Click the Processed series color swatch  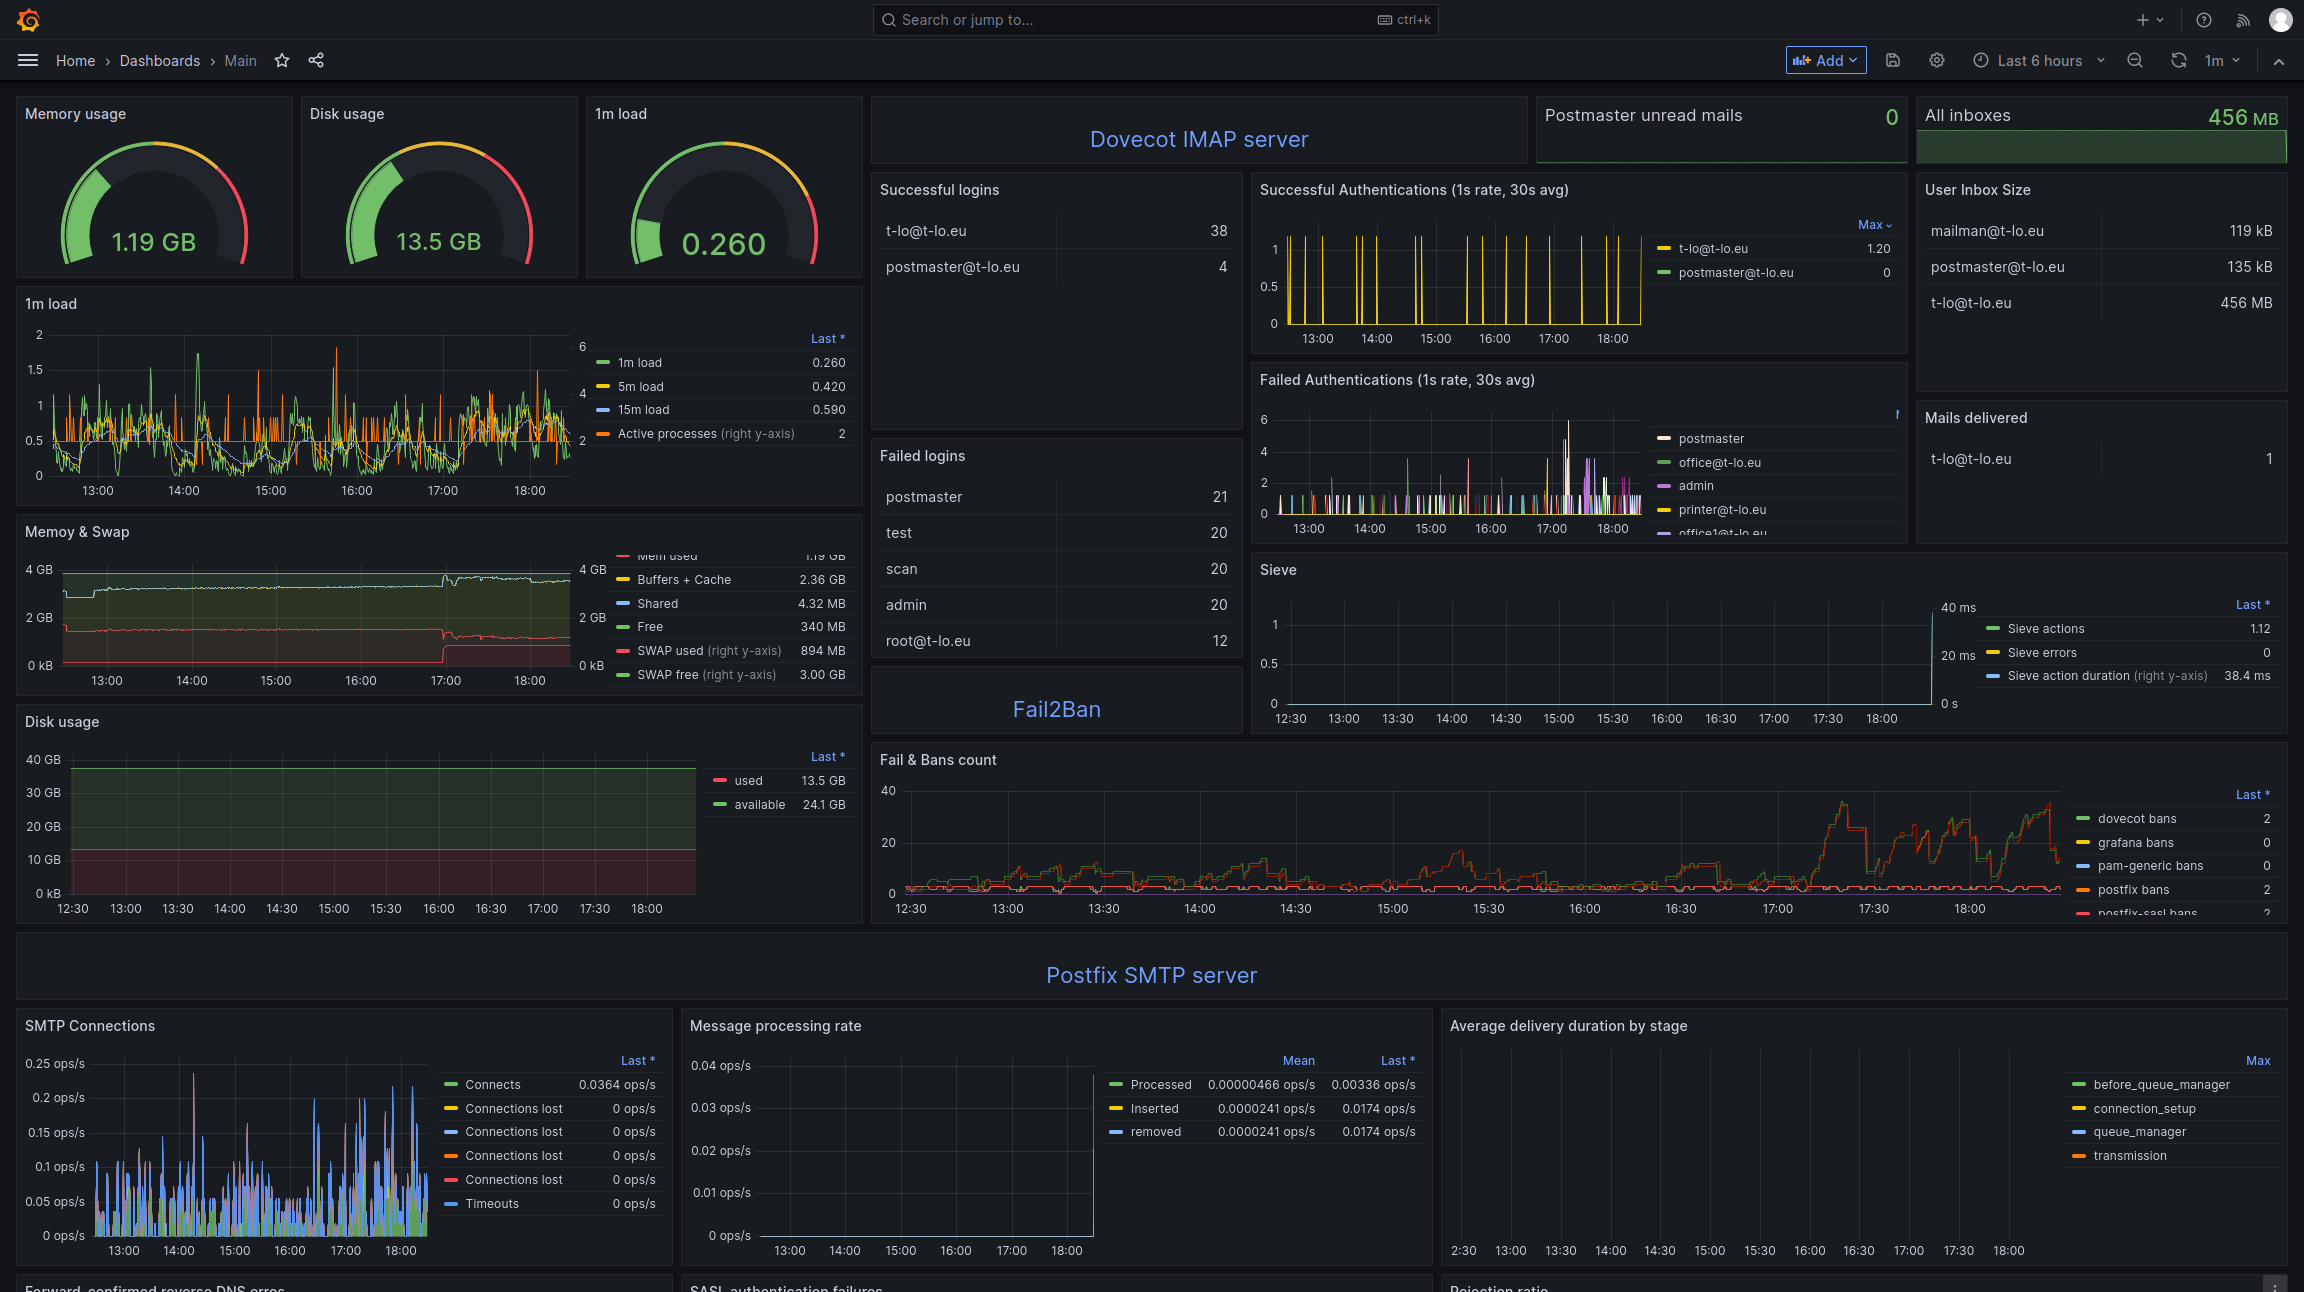(x=1116, y=1085)
